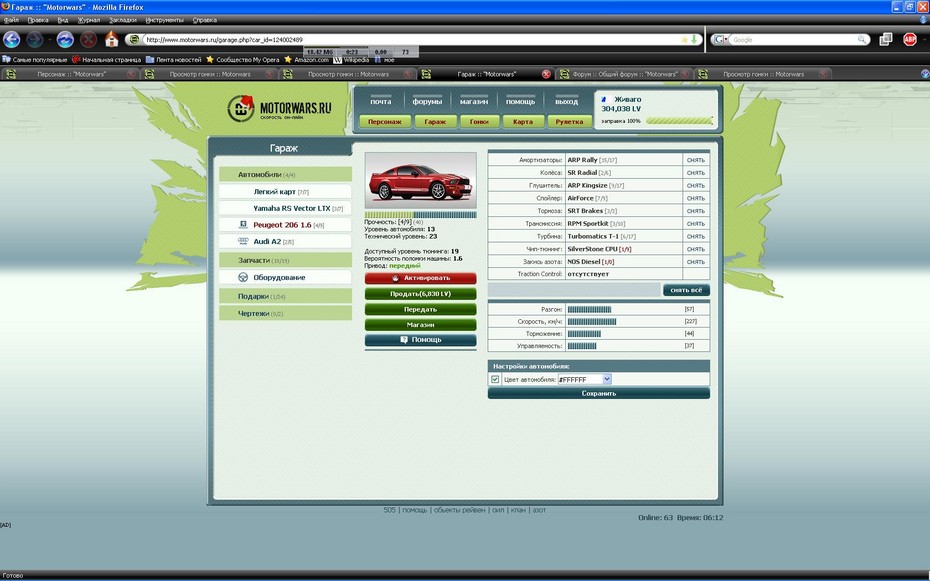Image resolution: width=930 pixels, height=581 pixels.
Task: Click the steering wheel icon beside Оборудование
Action: 243,277
